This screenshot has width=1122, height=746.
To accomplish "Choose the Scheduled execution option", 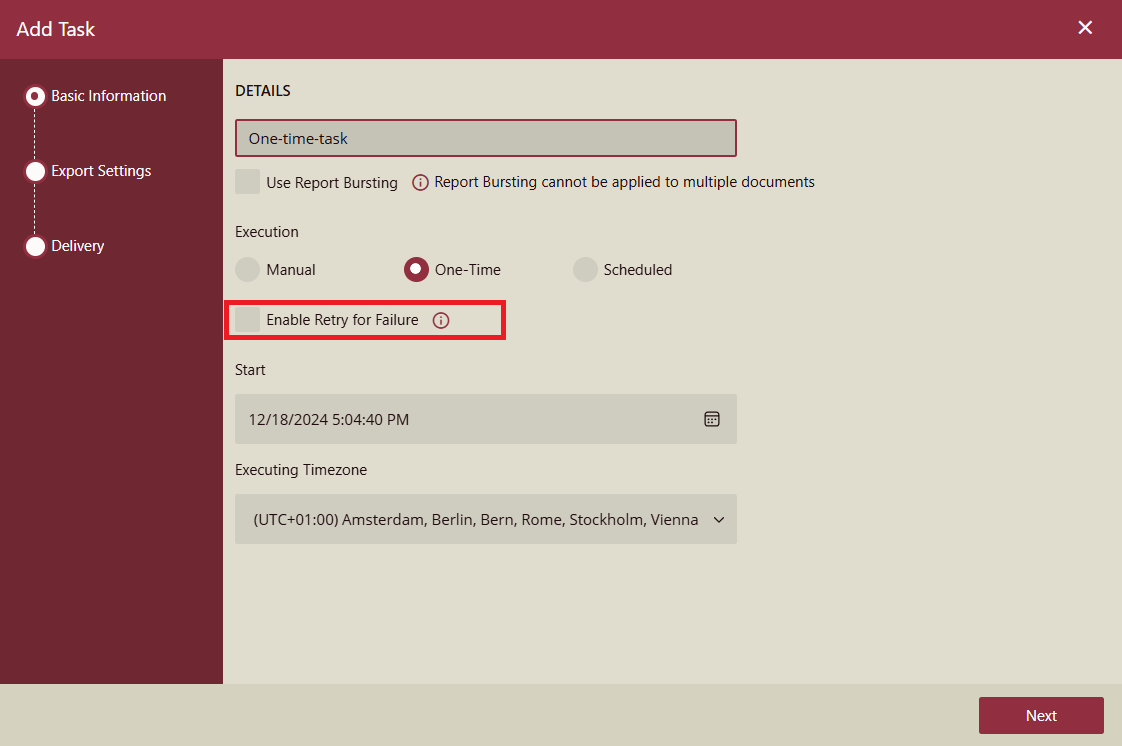I will [585, 270].
